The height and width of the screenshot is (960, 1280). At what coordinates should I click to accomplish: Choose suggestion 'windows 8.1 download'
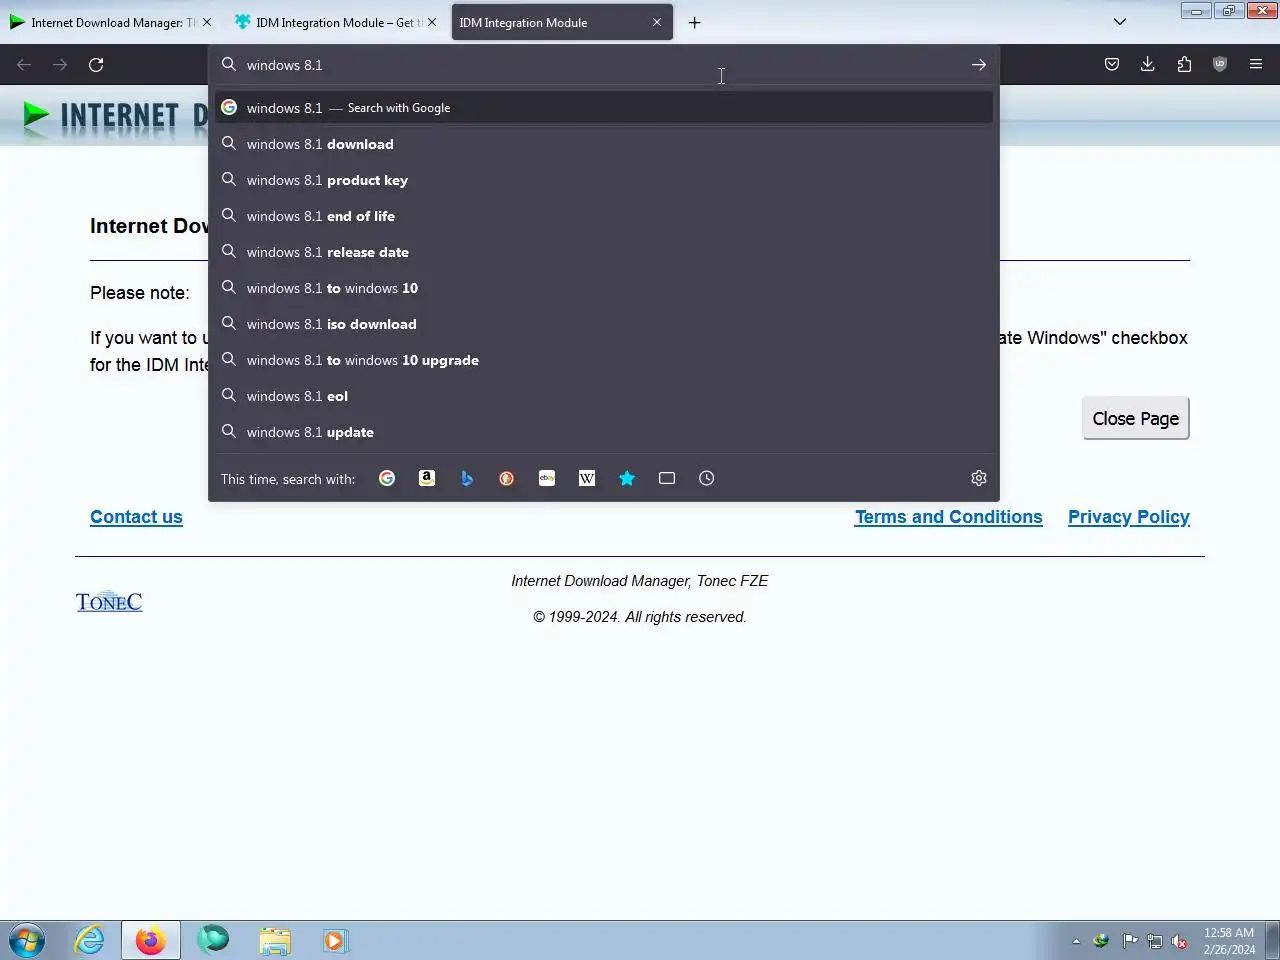click(x=604, y=144)
